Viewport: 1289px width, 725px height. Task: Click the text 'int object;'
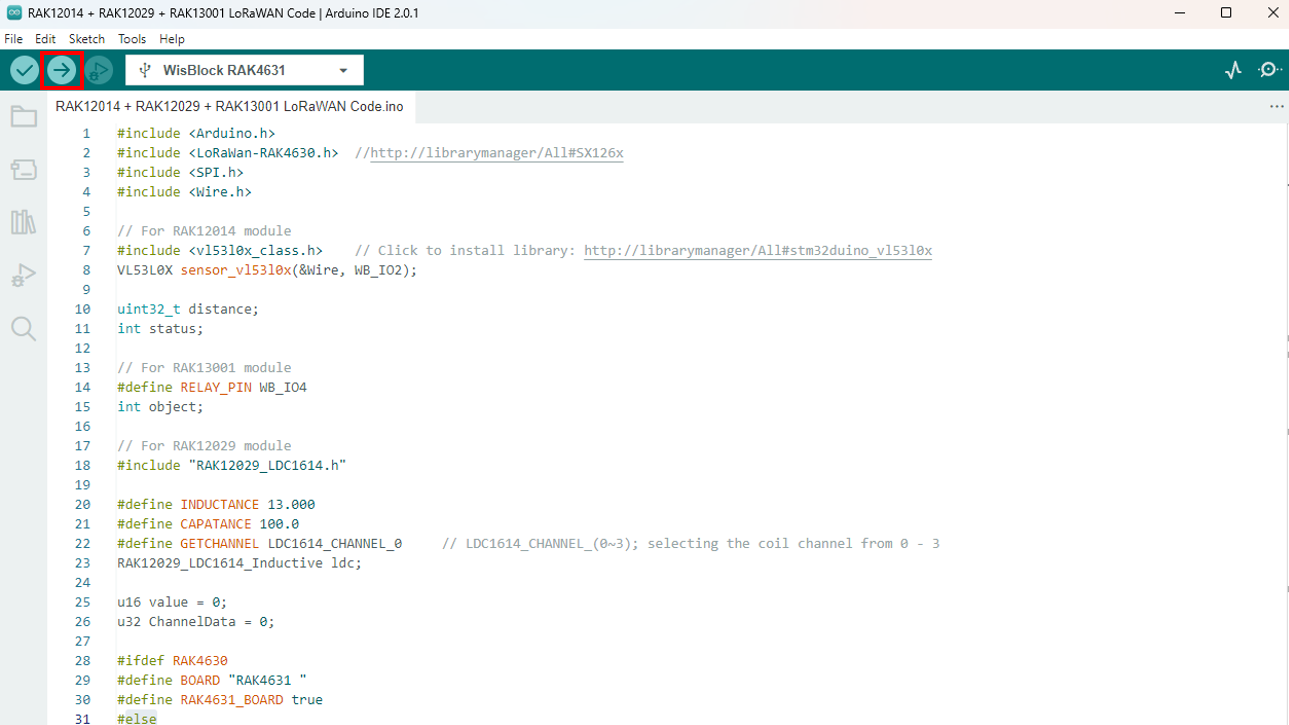pyautogui.click(x=160, y=407)
